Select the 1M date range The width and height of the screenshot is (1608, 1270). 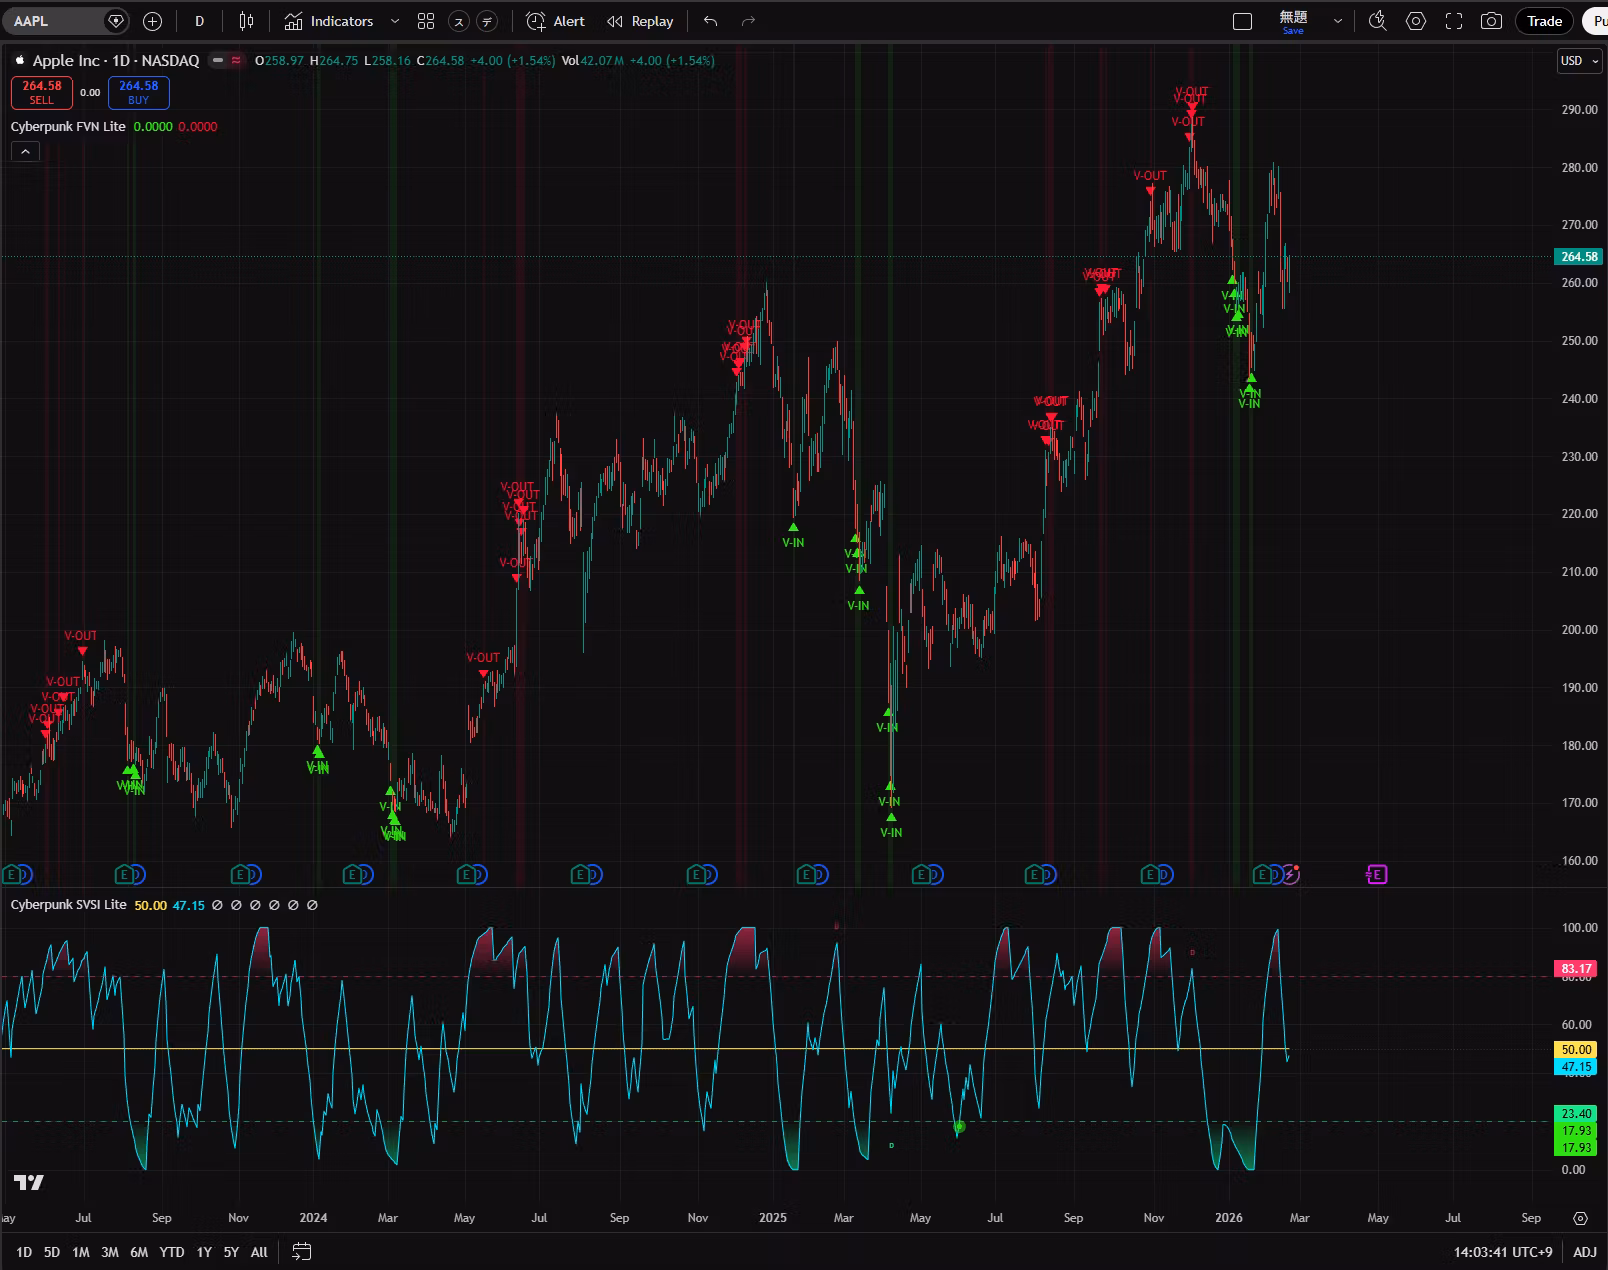click(81, 1252)
